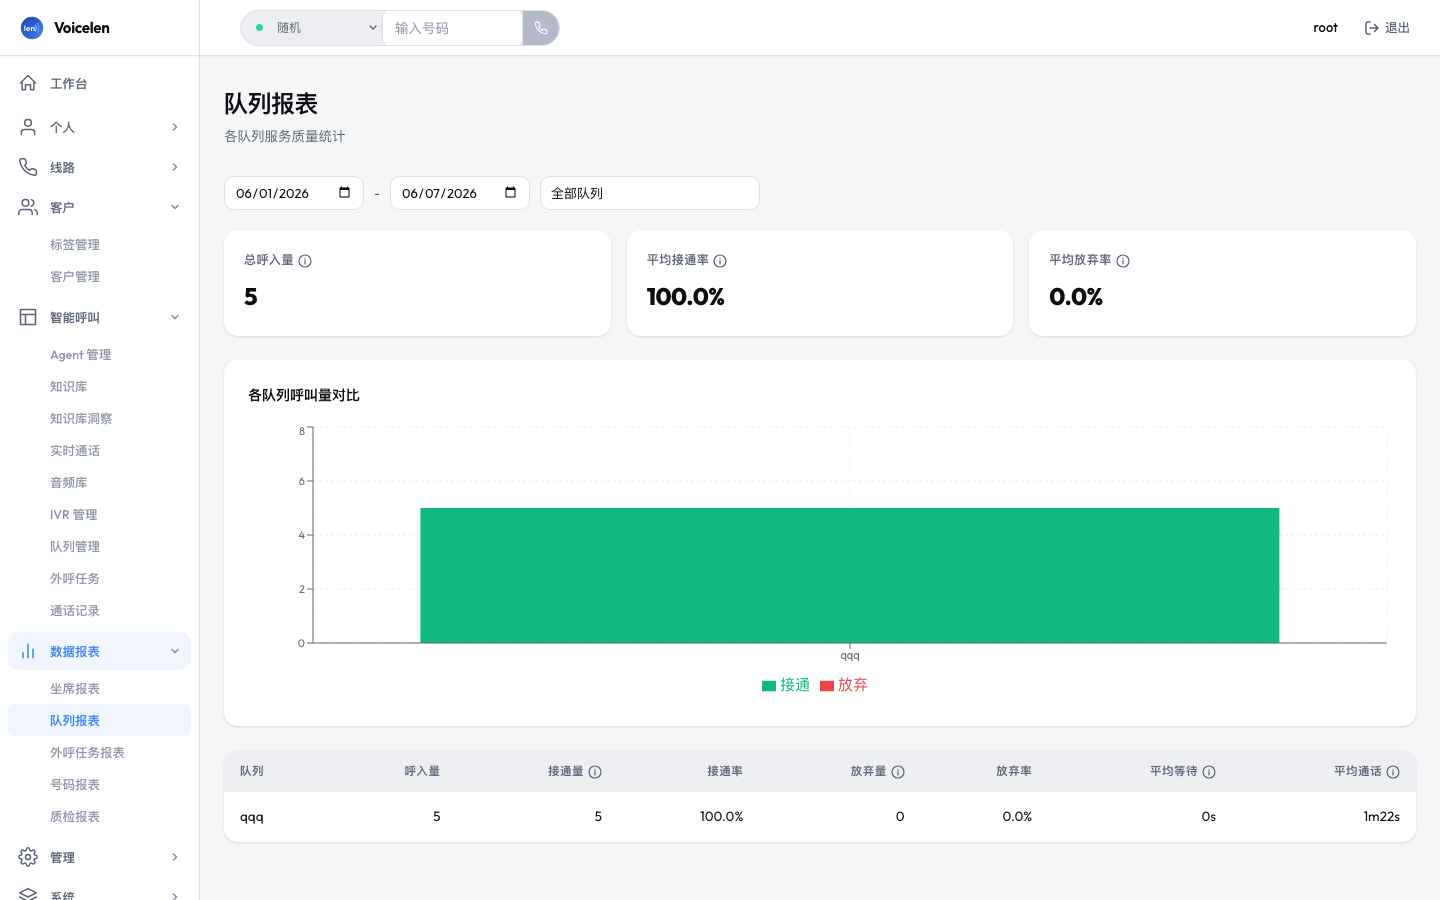This screenshot has width=1440, height=900.
Task: Click the 1m22s average call value
Action: 1381,817
